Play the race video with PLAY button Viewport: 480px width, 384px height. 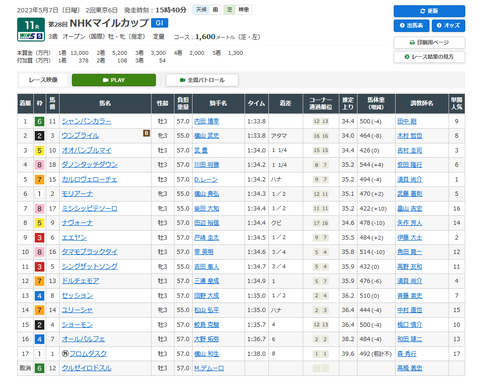[x=114, y=80]
